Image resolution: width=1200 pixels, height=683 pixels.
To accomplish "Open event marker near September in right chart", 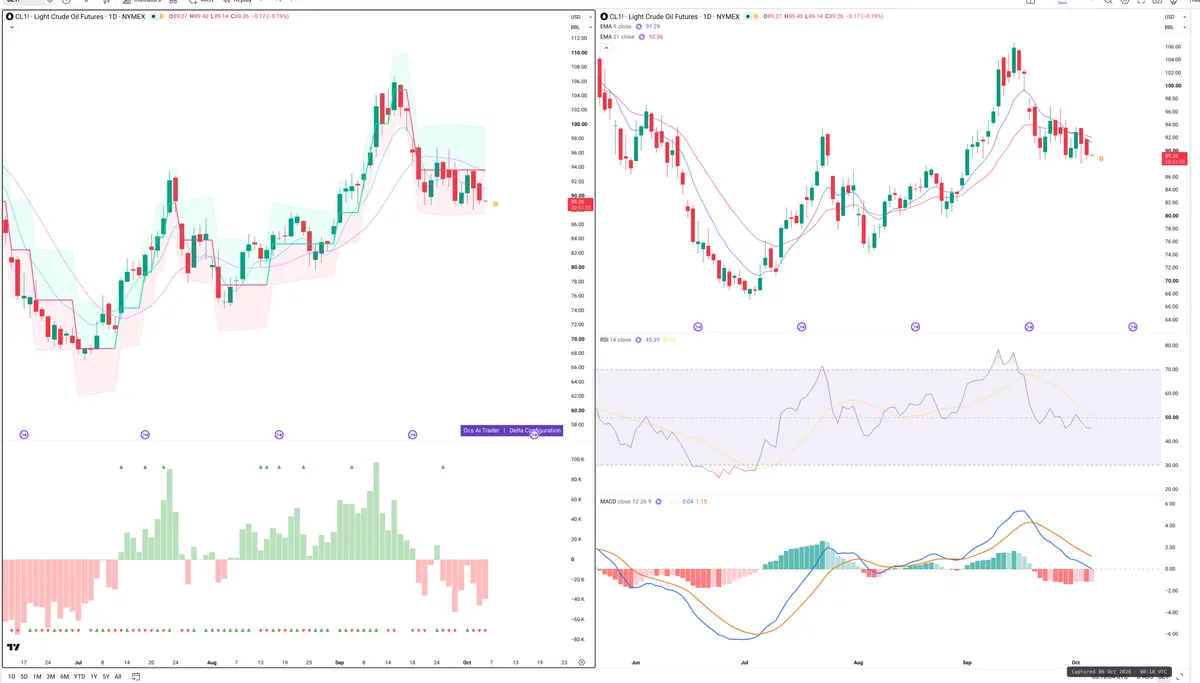I will click(x=1028, y=326).
